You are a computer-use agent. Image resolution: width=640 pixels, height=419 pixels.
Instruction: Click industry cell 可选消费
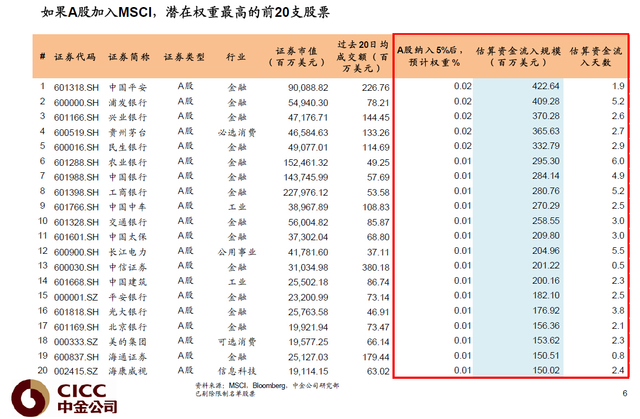click(237, 342)
